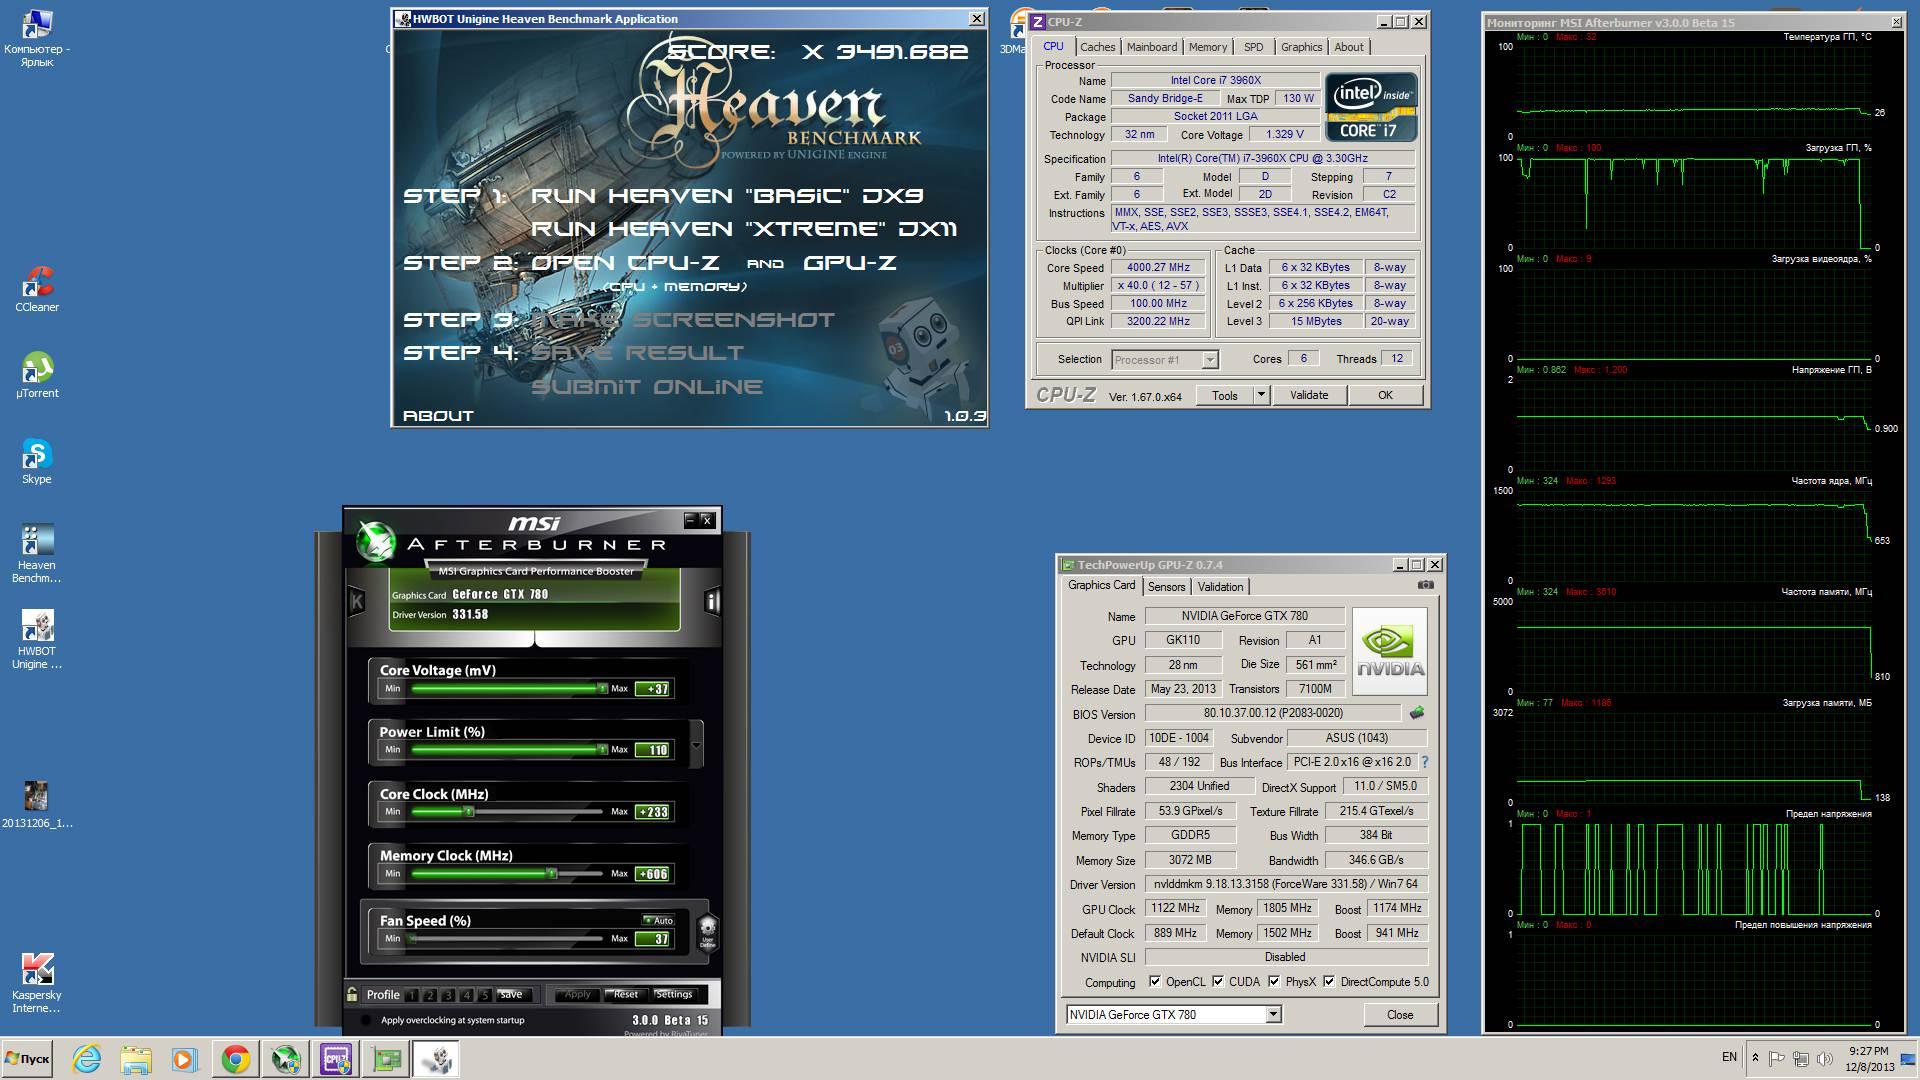This screenshot has height=1080, width=1920.
Task: Open the Kaspersky Internet Security desktop icon
Action: [x=37, y=983]
